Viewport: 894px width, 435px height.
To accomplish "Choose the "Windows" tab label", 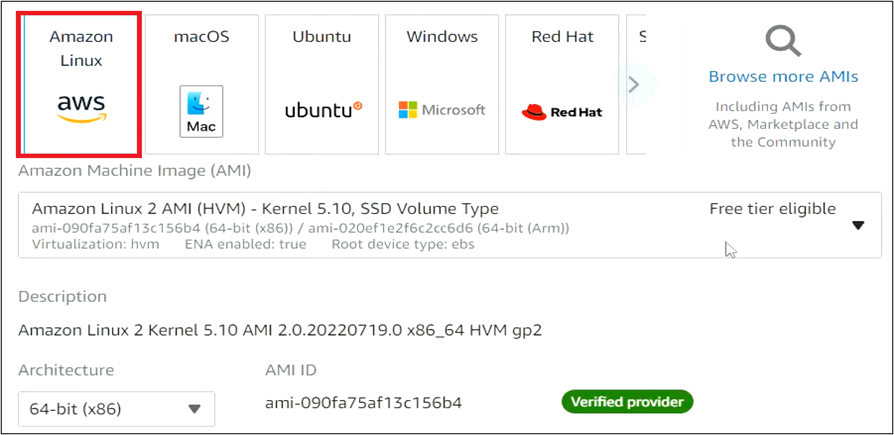I will click(x=442, y=37).
